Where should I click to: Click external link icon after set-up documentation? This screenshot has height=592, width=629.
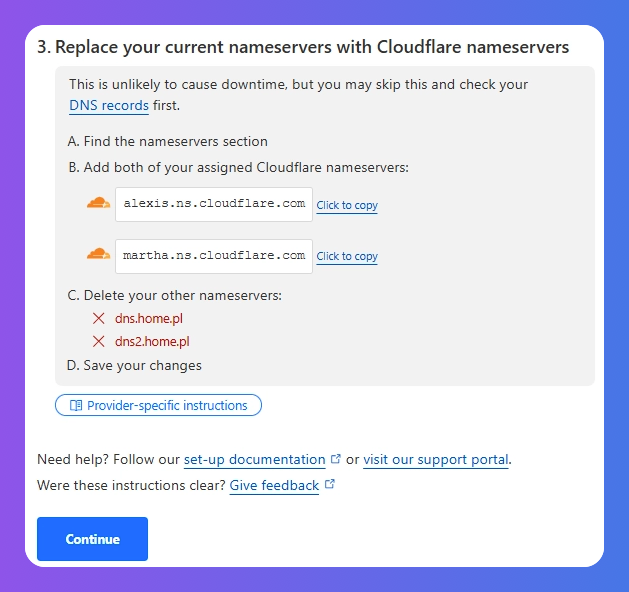tap(336, 458)
